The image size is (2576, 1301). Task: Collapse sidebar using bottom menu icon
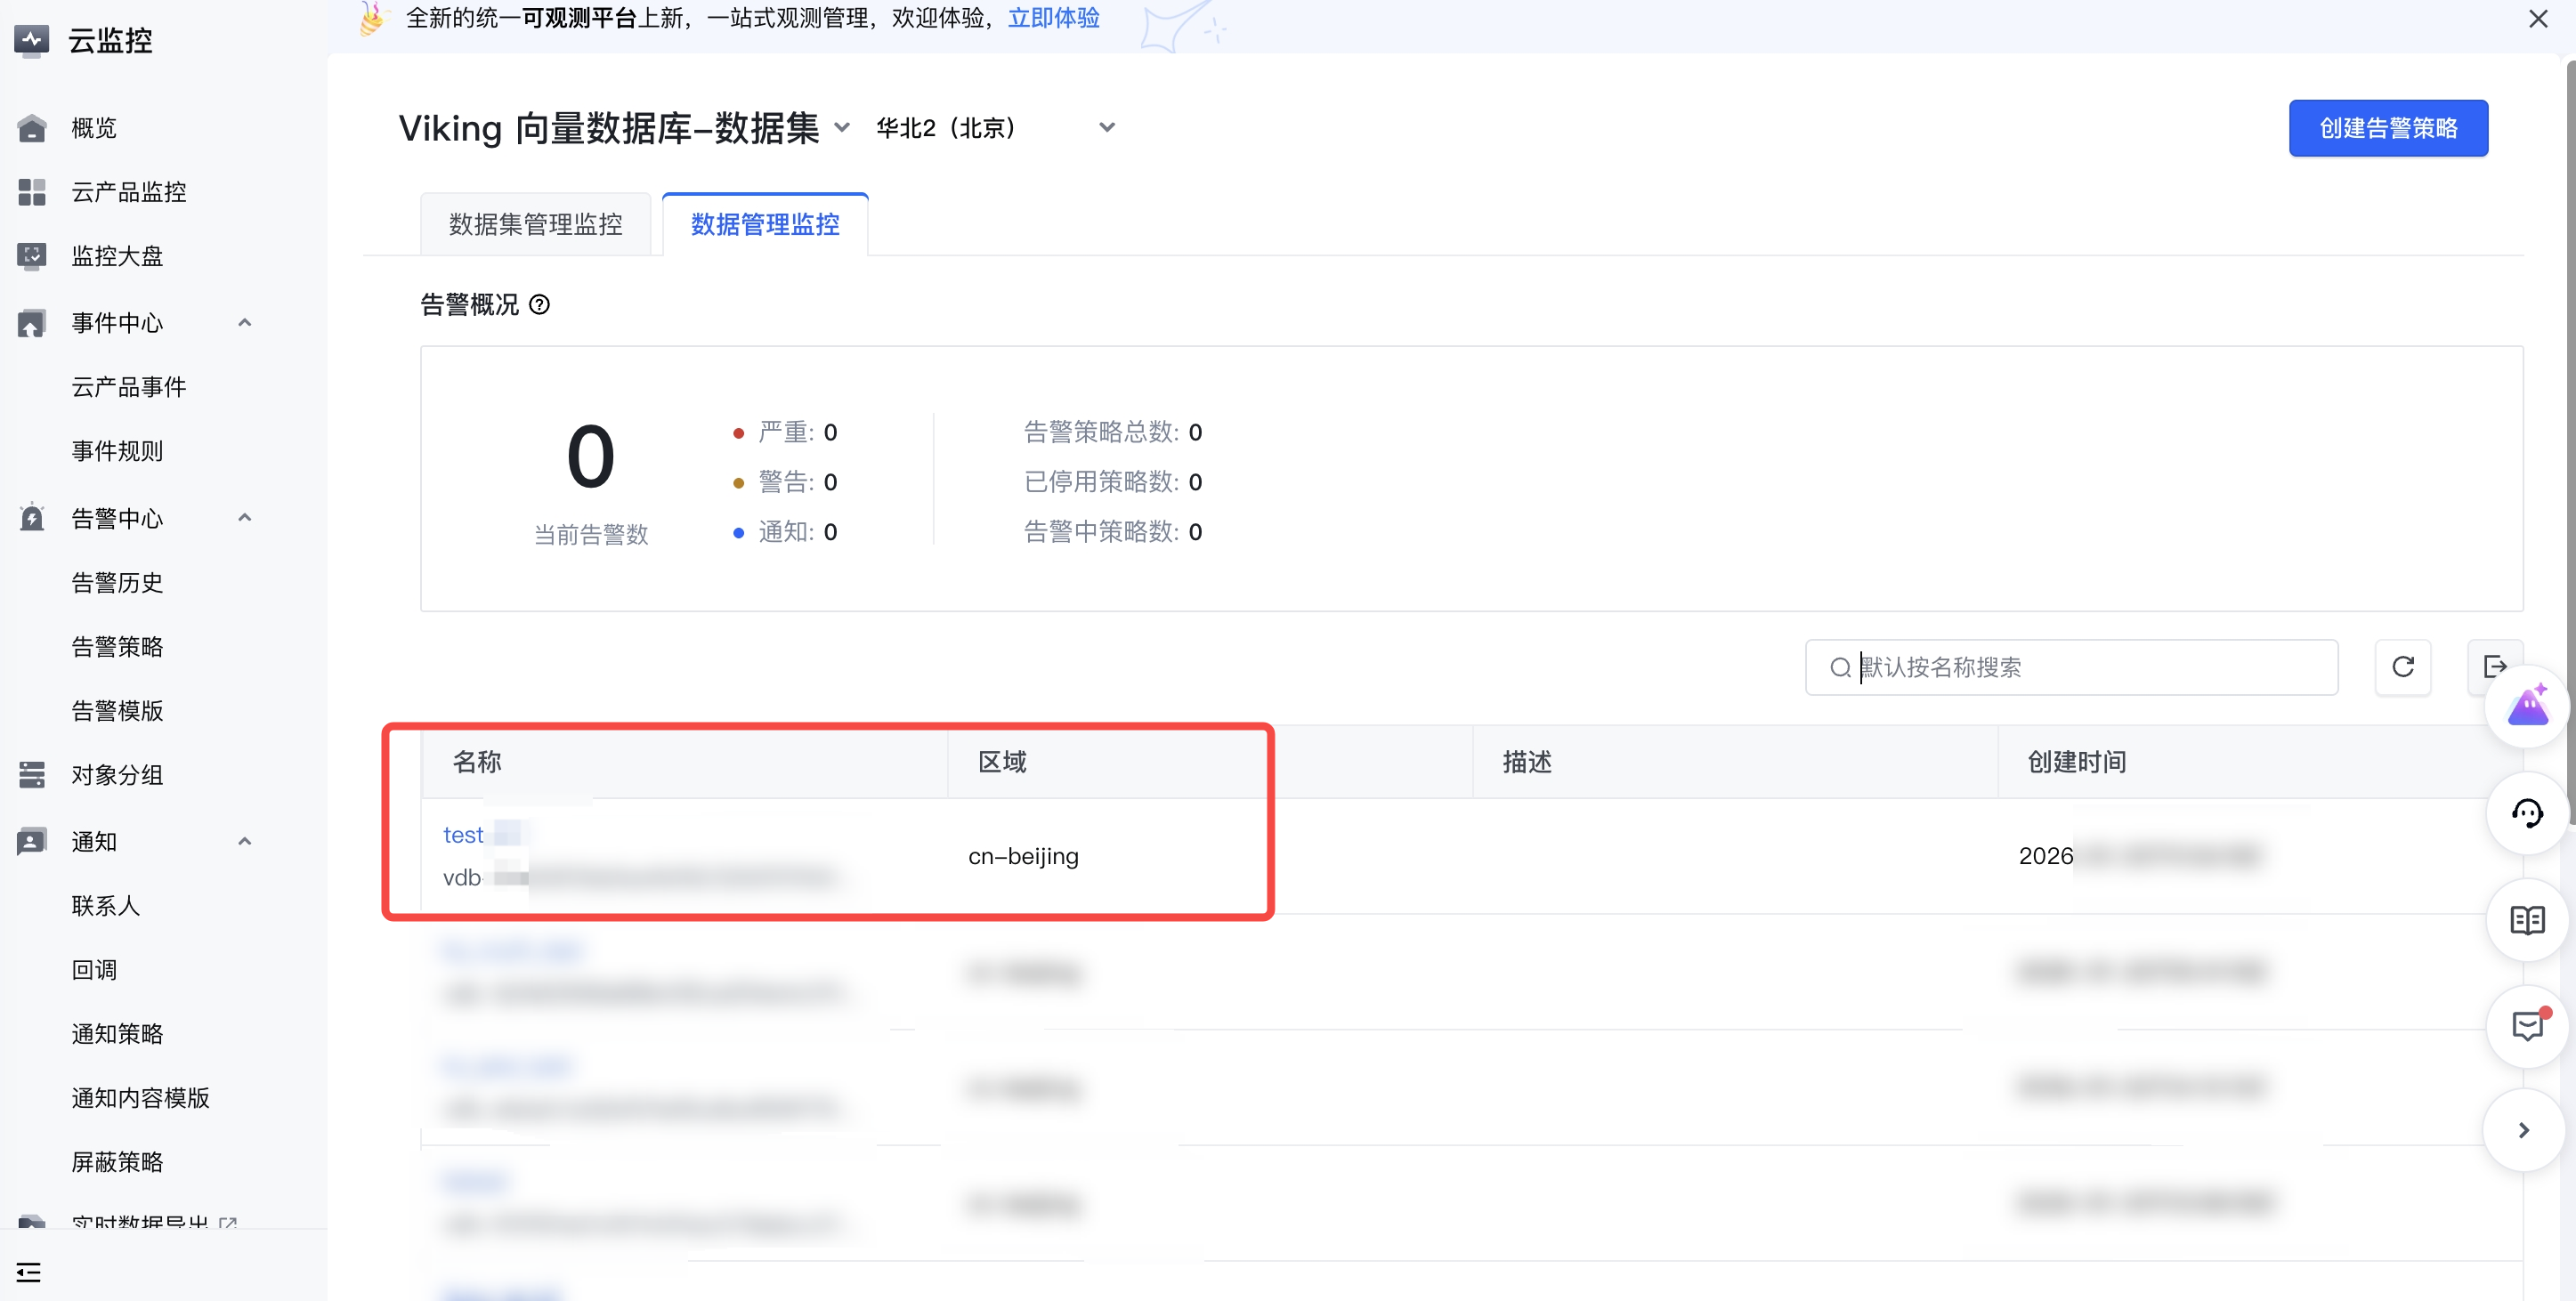[29, 1272]
